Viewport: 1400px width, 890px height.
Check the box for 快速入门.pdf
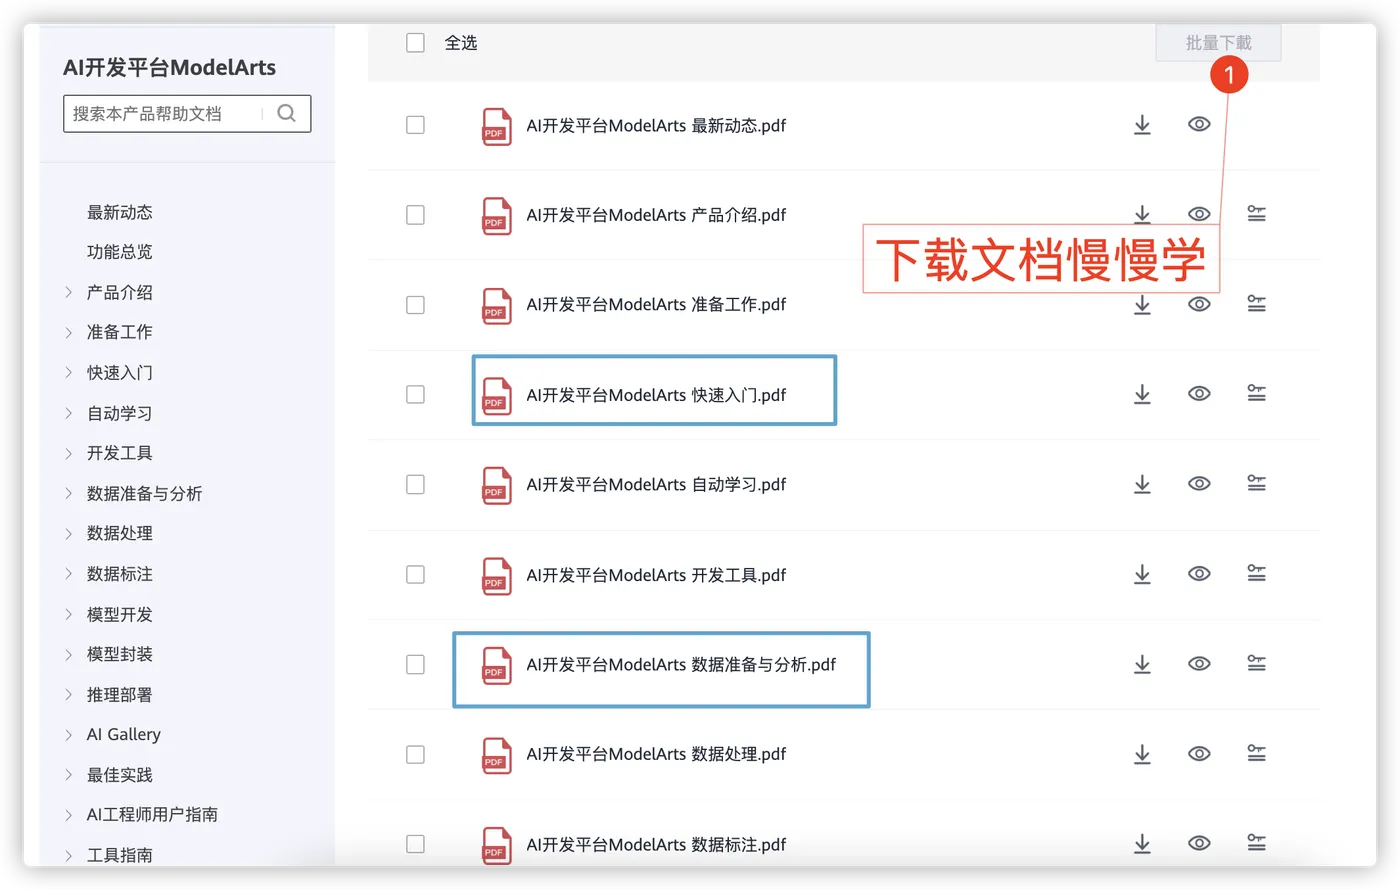coord(415,395)
